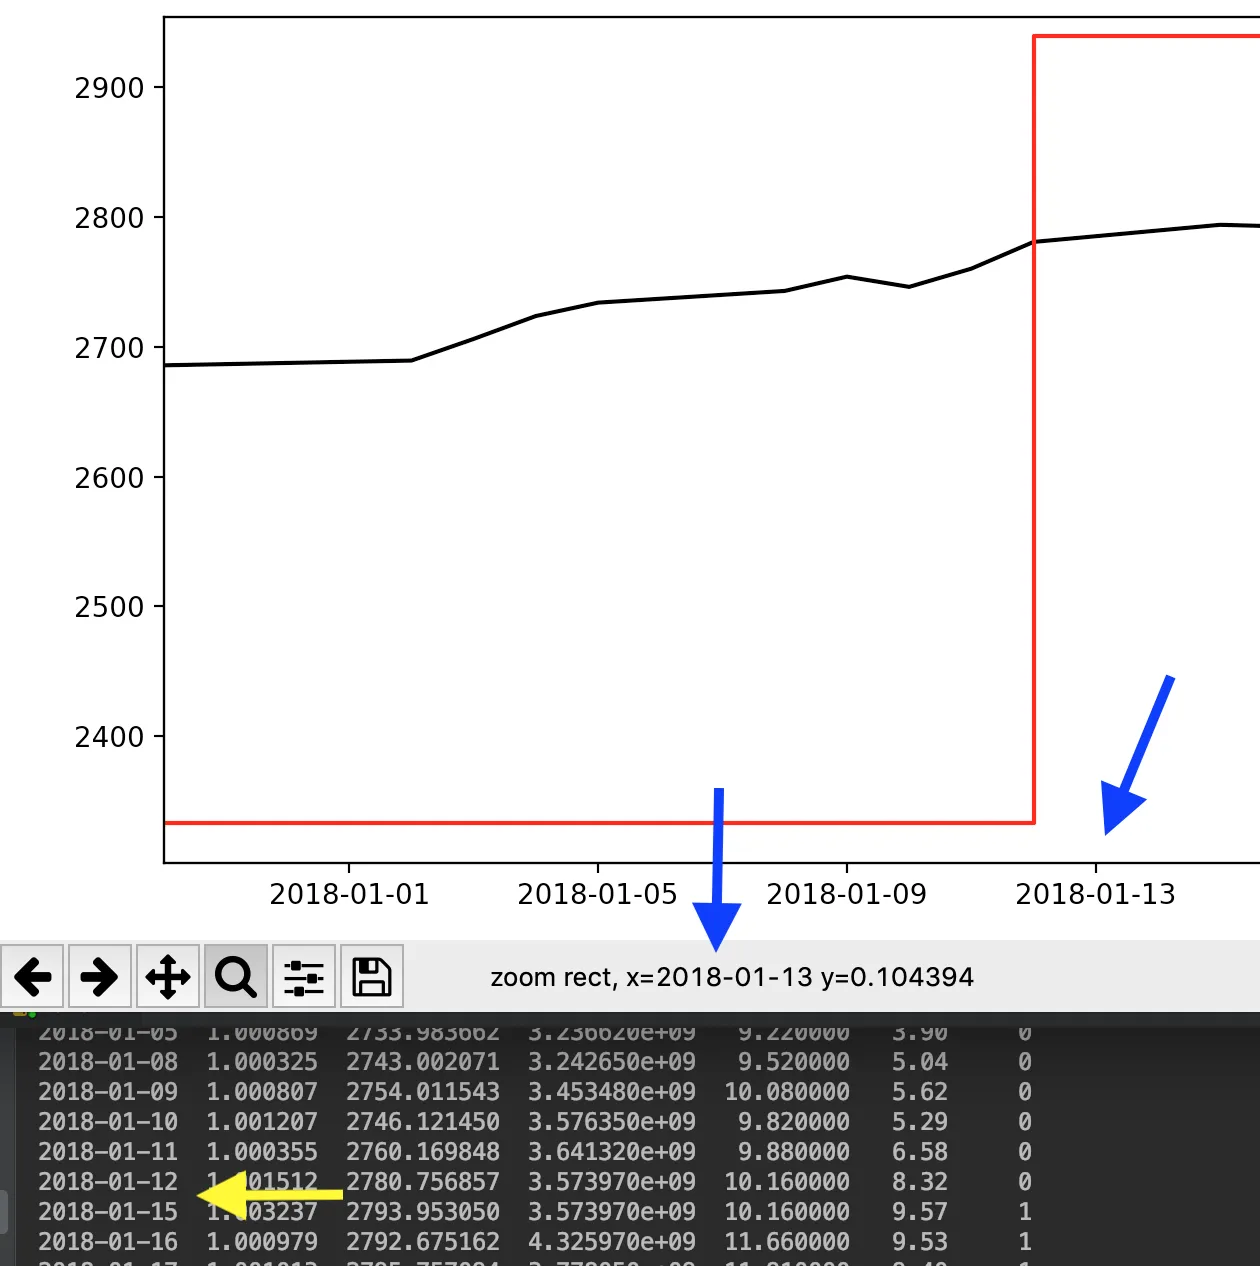1260x1266 pixels.
Task: Click the date 2018-01-12 in the console
Action: point(108,1181)
